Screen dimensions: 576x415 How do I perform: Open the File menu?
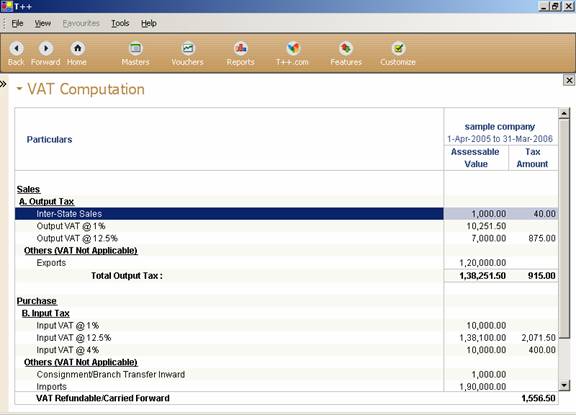tap(17, 24)
